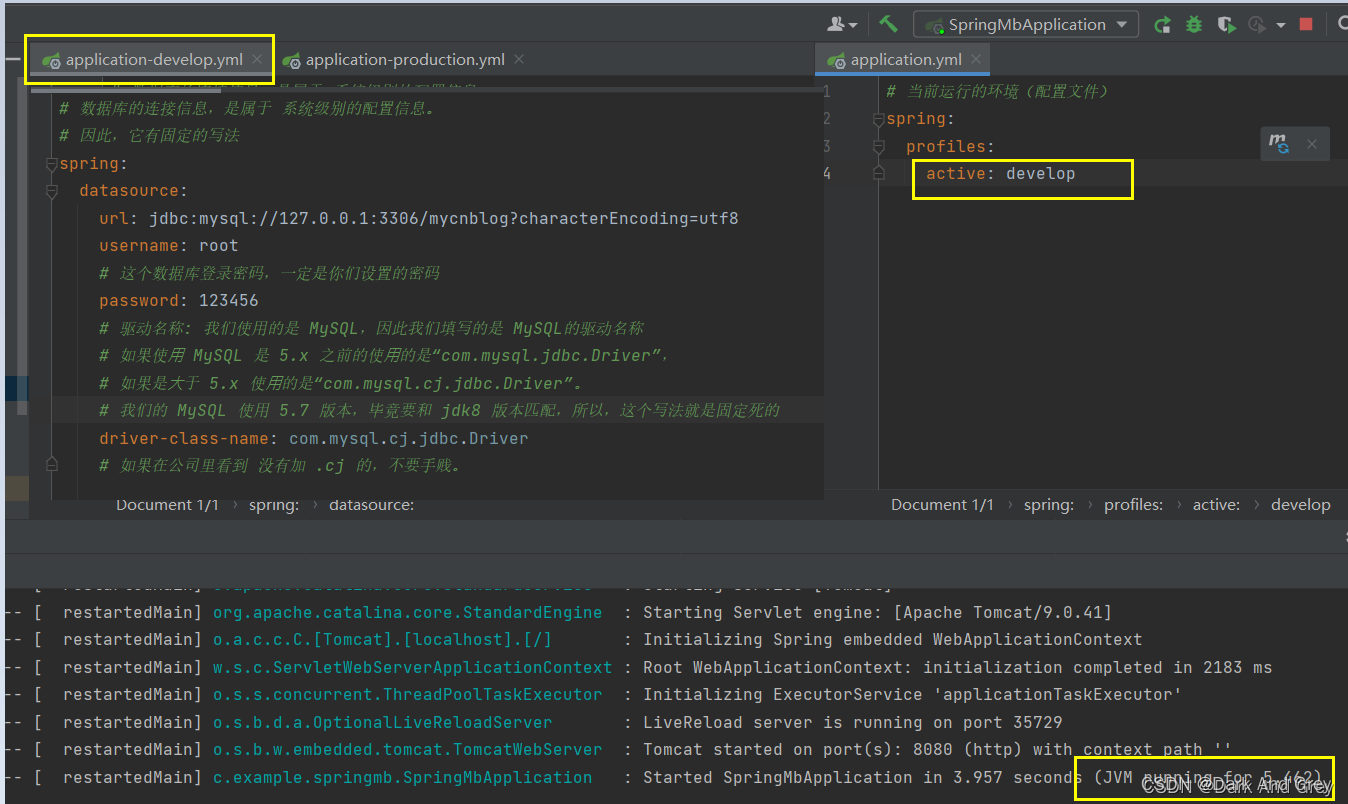Click the active: develop value line
The image size is (1348, 804).
click(1001, 173)
